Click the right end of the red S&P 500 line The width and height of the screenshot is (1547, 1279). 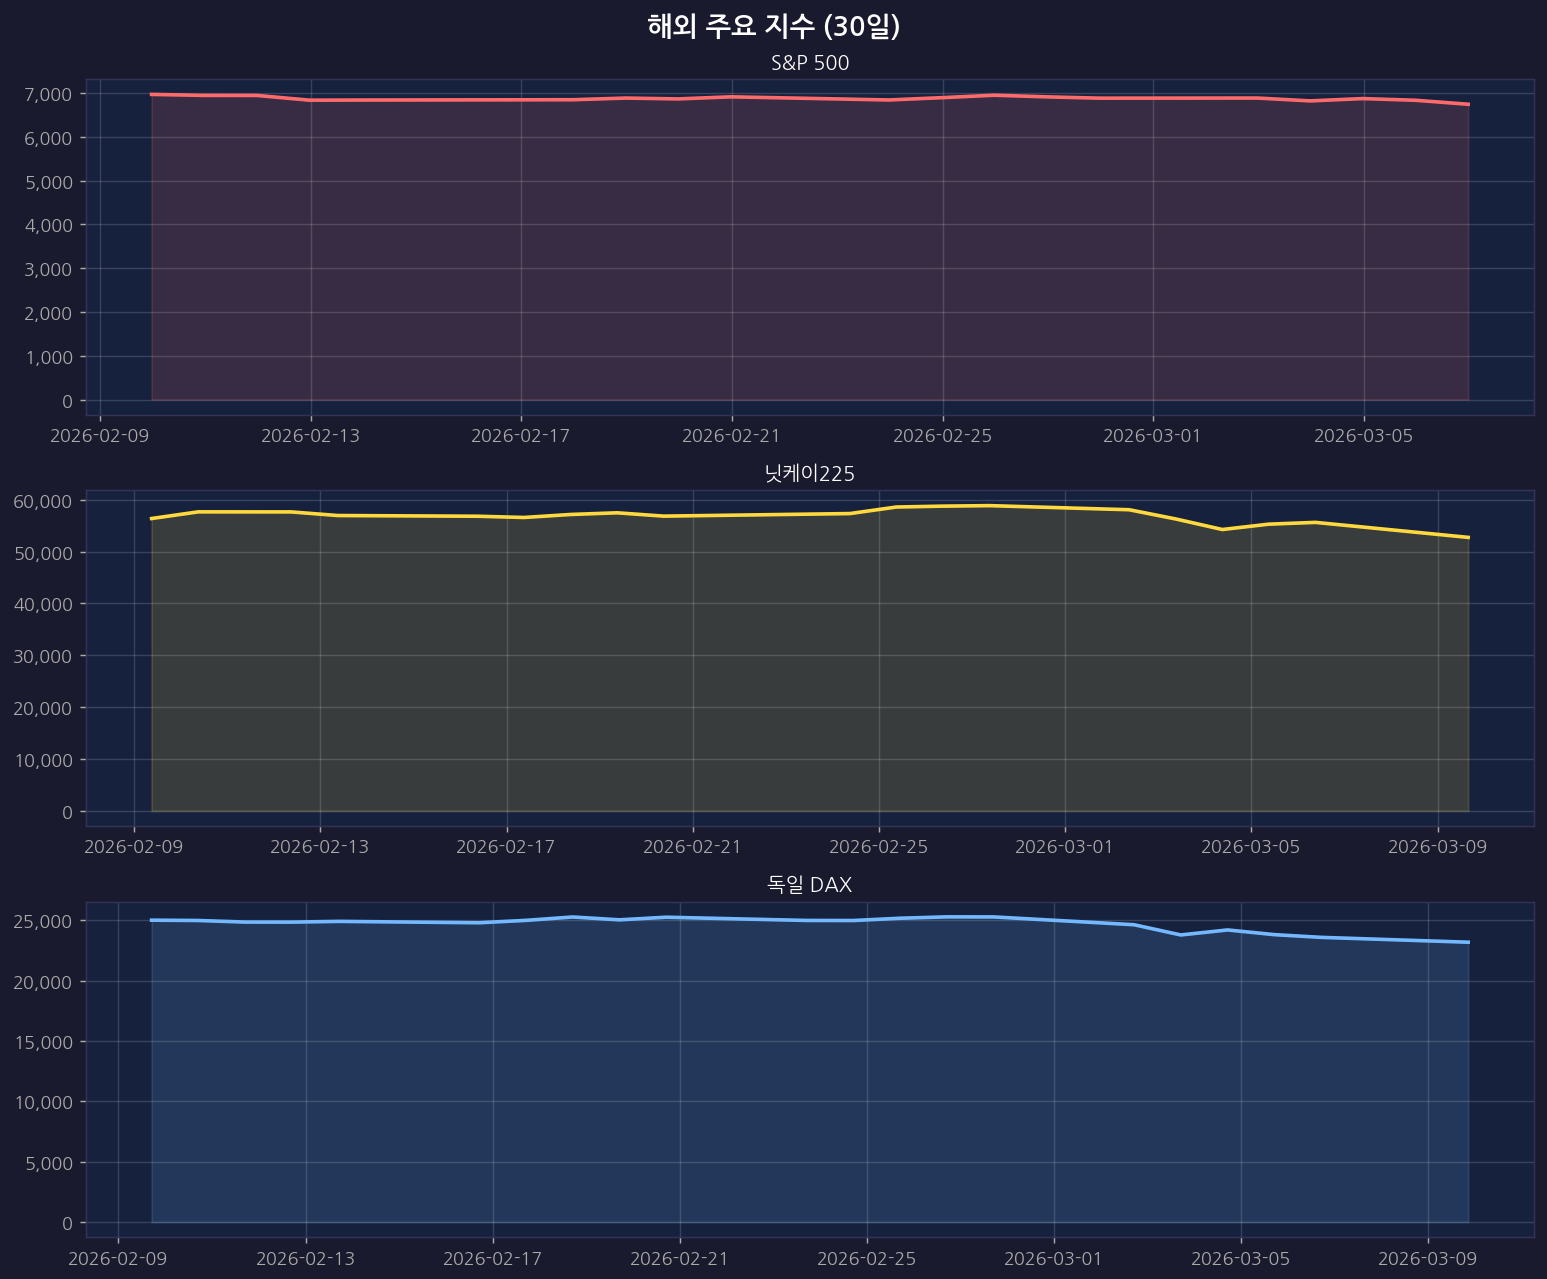pos(1467,104)
